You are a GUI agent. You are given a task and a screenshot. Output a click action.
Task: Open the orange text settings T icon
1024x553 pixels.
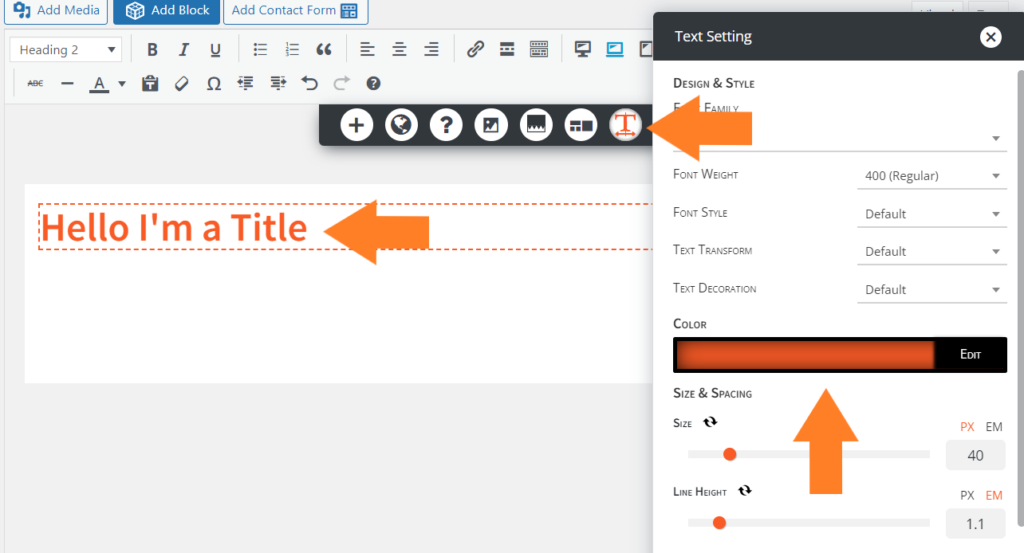tap(625, 125)
